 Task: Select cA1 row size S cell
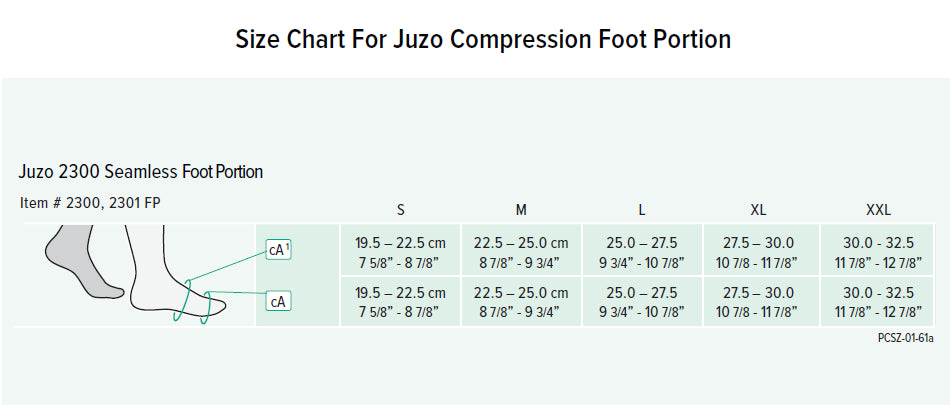401,252
